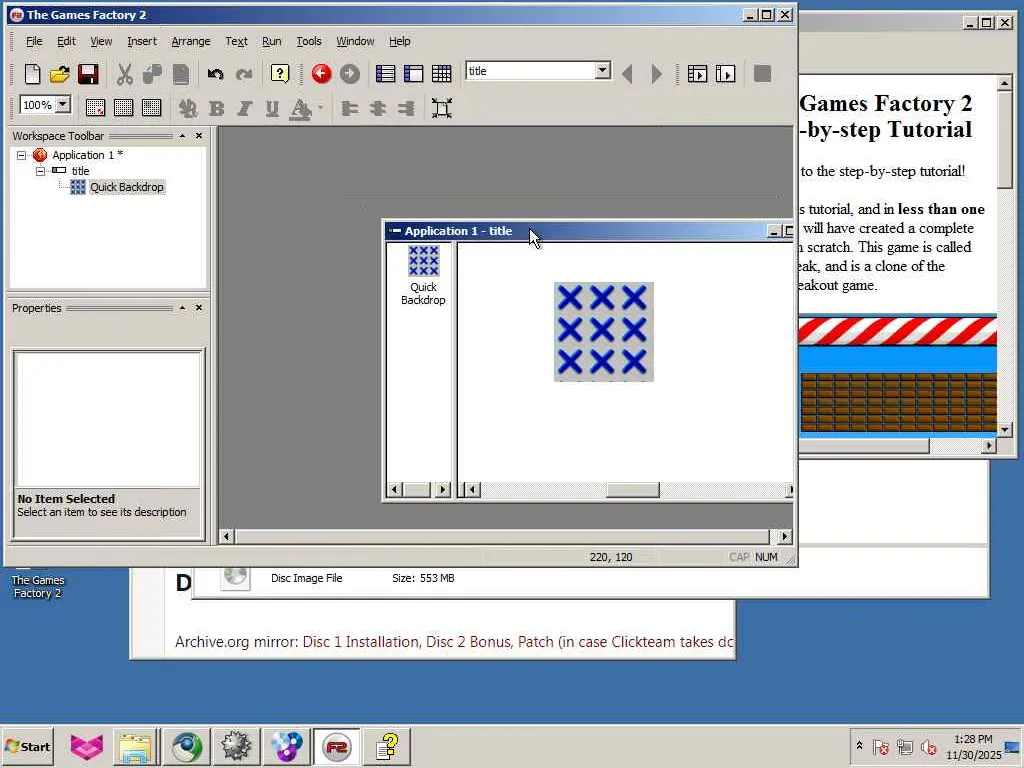Open the Window menu
The width and height of the screenshot is (1024, 768).
click(355, 41)
